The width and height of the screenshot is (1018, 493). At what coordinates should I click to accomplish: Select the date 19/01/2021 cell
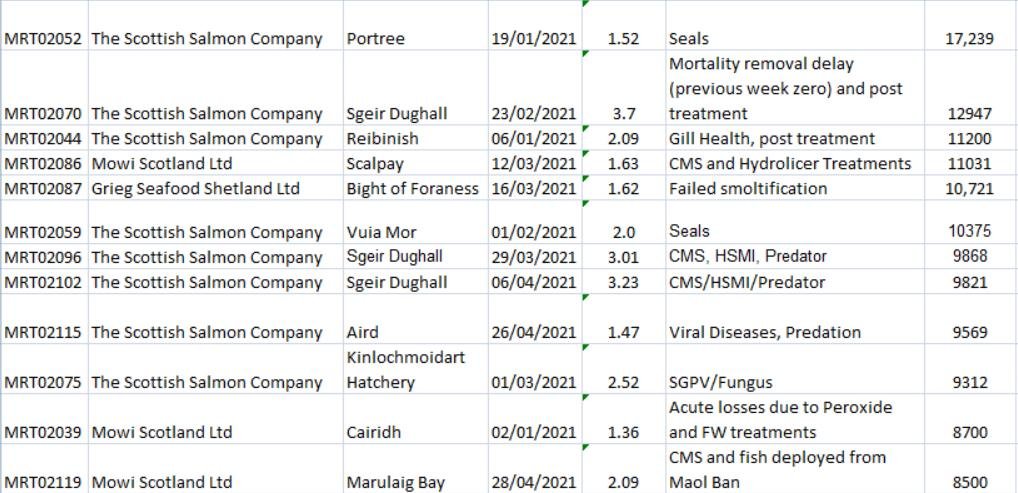coord(534,39)
